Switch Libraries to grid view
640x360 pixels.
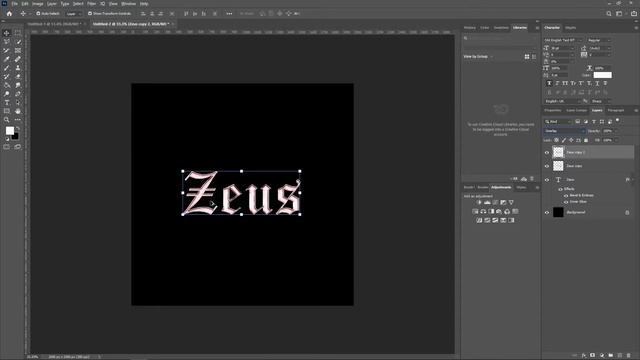[527, 57]
